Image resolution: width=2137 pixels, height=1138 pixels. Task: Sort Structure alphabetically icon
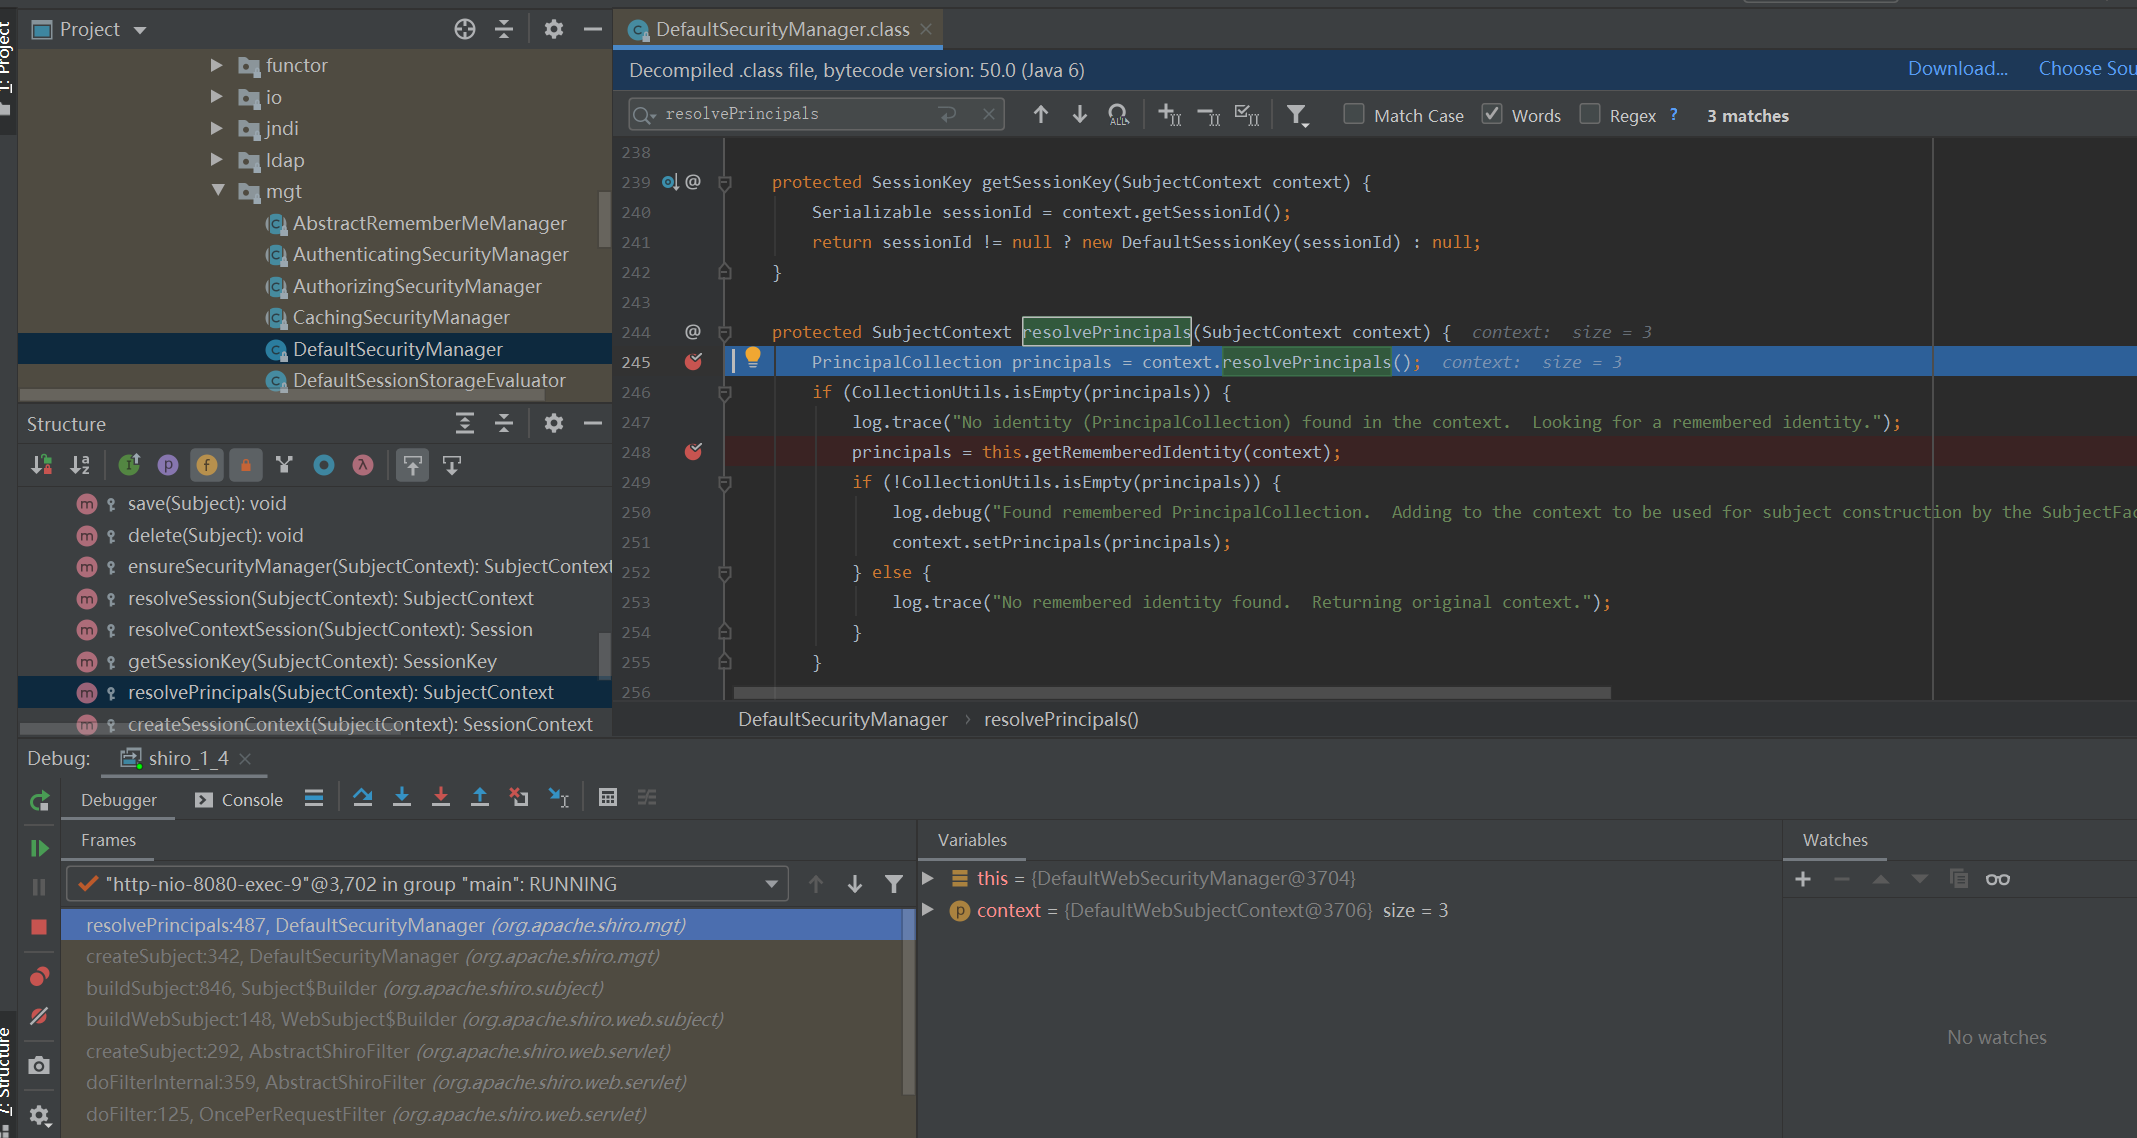(x=80, y=465)
